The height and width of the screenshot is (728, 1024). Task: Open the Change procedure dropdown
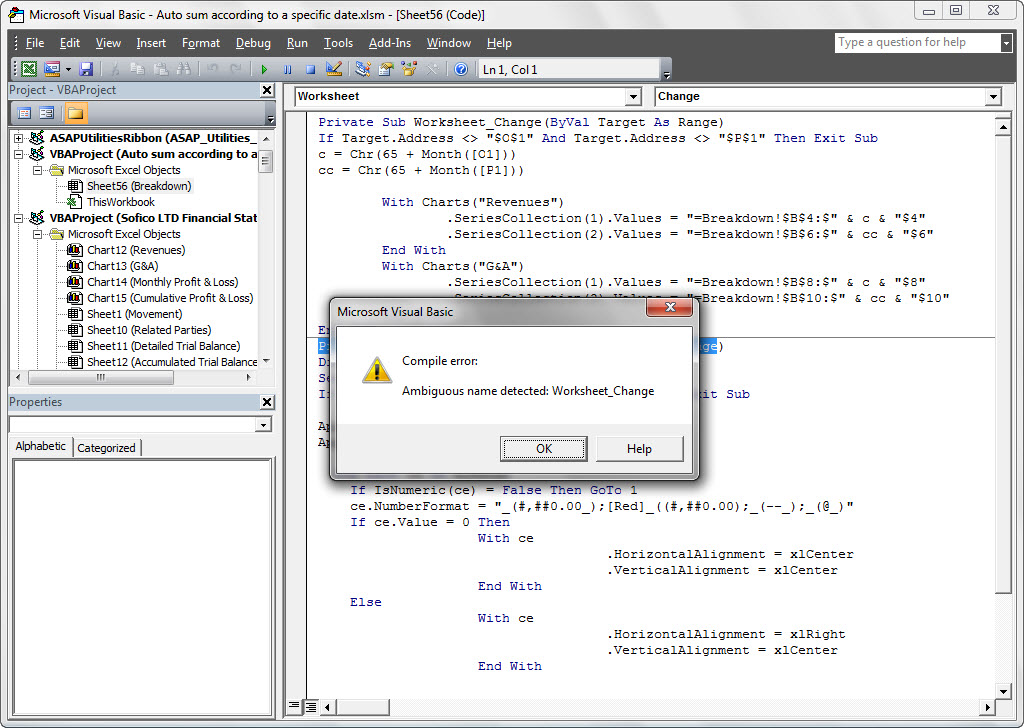(993, 97)
